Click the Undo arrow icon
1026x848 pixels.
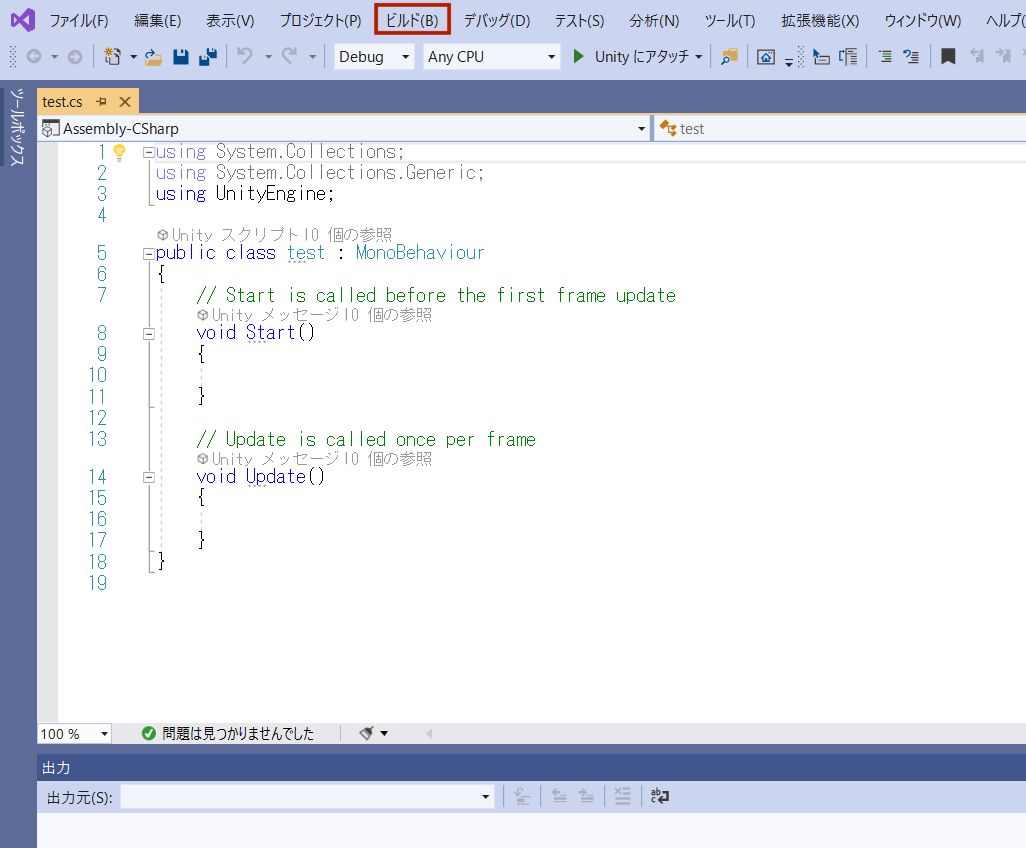click(x=245, y=57)
